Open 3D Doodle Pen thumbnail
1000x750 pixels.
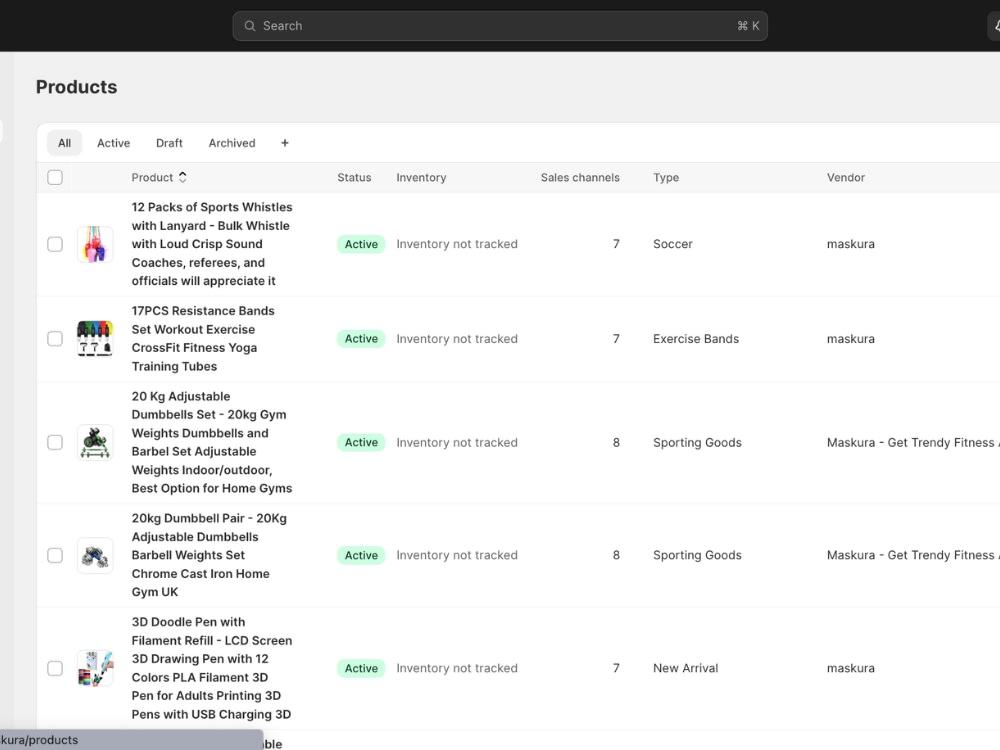coord(95,668)
